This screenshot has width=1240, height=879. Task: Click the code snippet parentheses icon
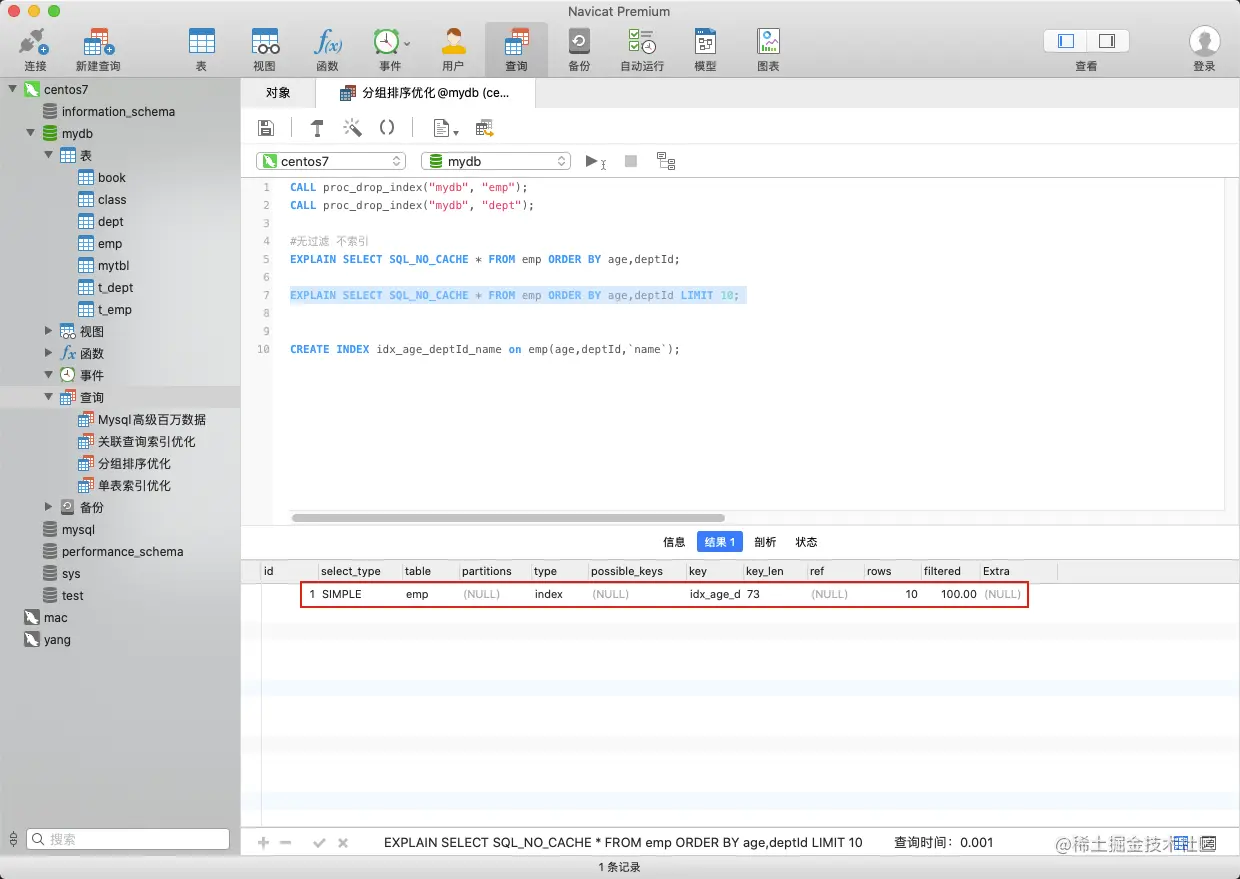[x=387, y=128]
